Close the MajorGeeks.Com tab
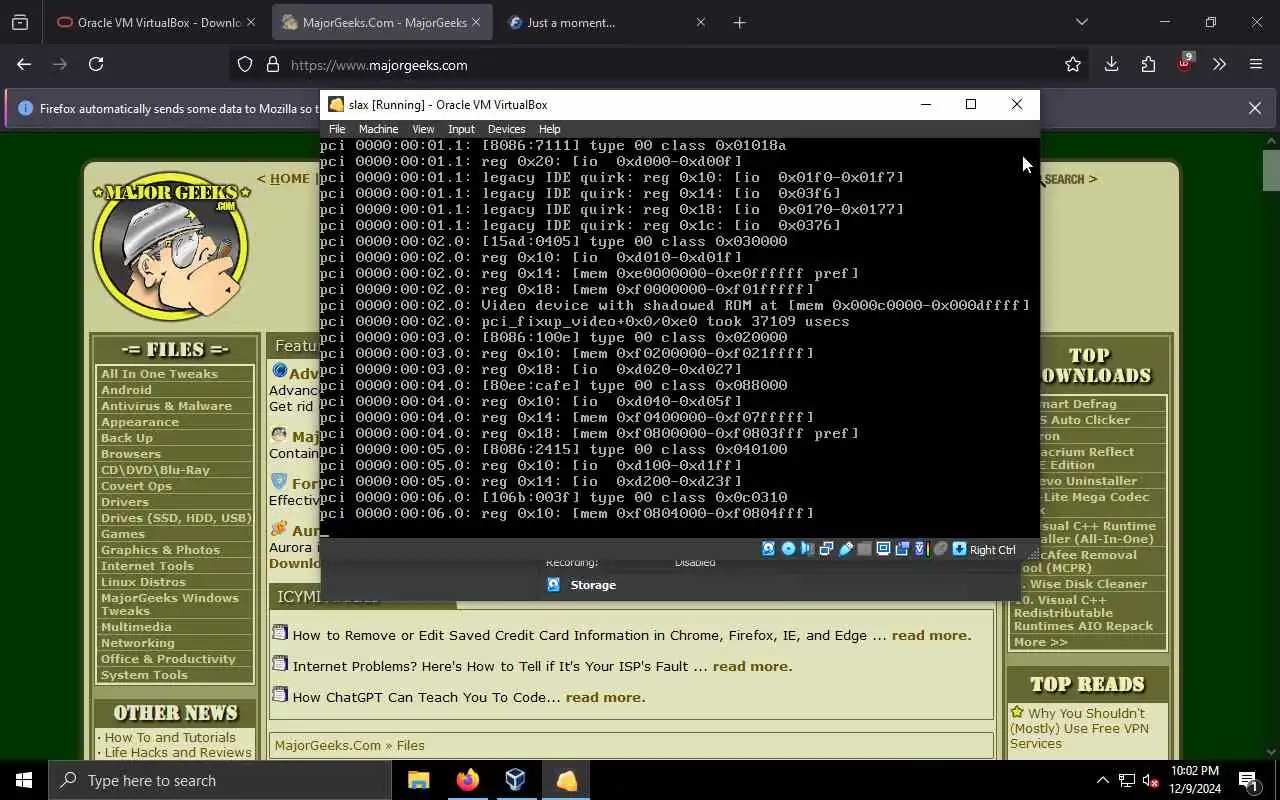The width and height of the screenshot is (1280, 800). [476, 22]
